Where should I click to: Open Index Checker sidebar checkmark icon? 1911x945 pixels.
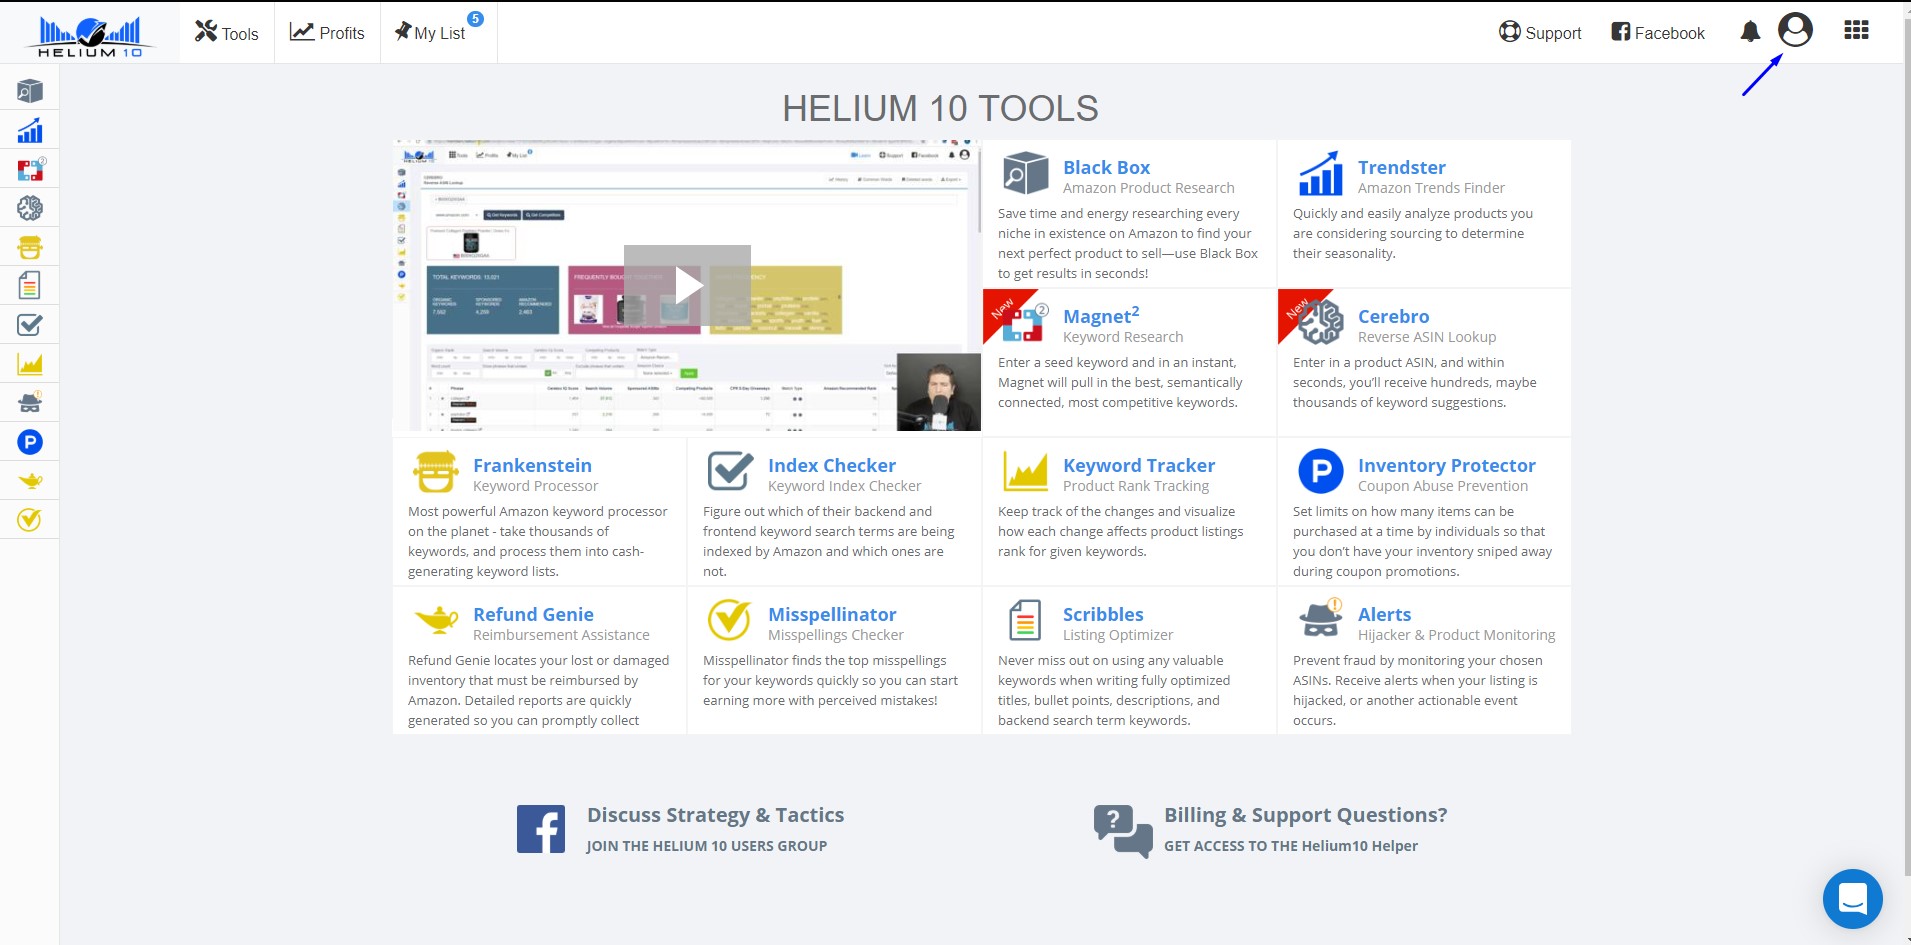pos(30,325)
